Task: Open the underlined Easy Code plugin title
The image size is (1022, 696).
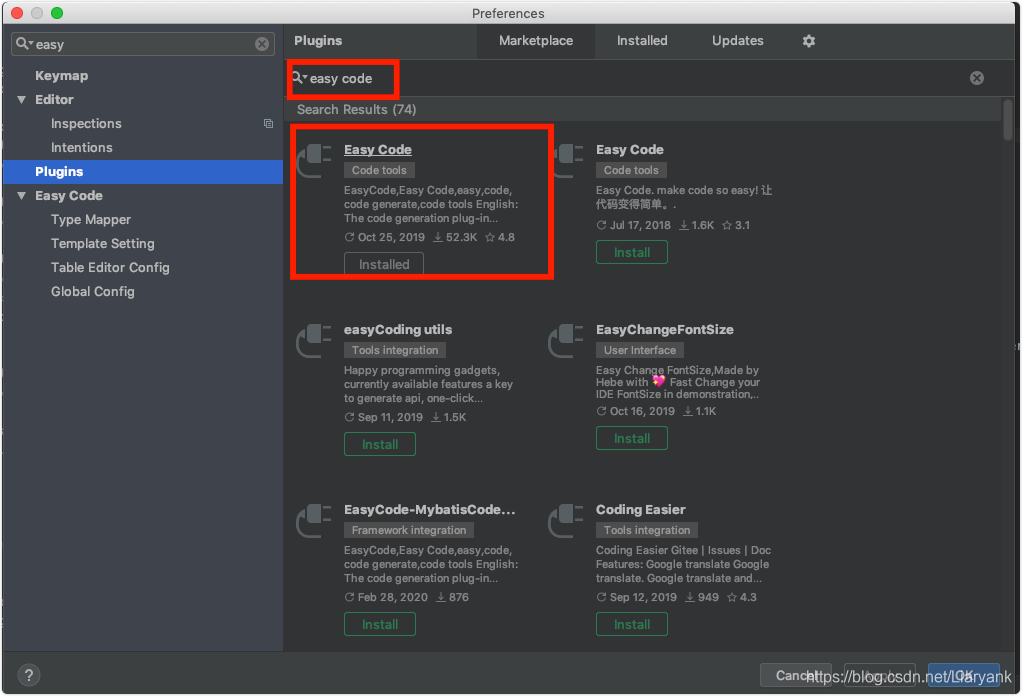Action: (x=378, y=150)
